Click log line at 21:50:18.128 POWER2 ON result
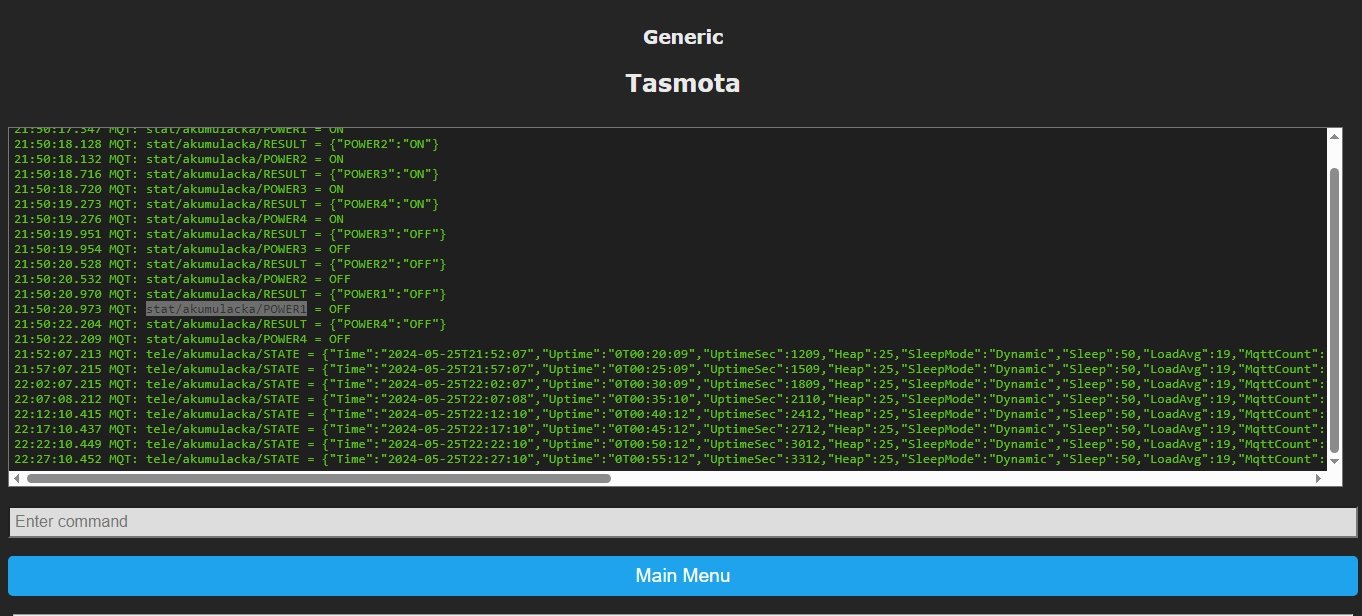 226,144
